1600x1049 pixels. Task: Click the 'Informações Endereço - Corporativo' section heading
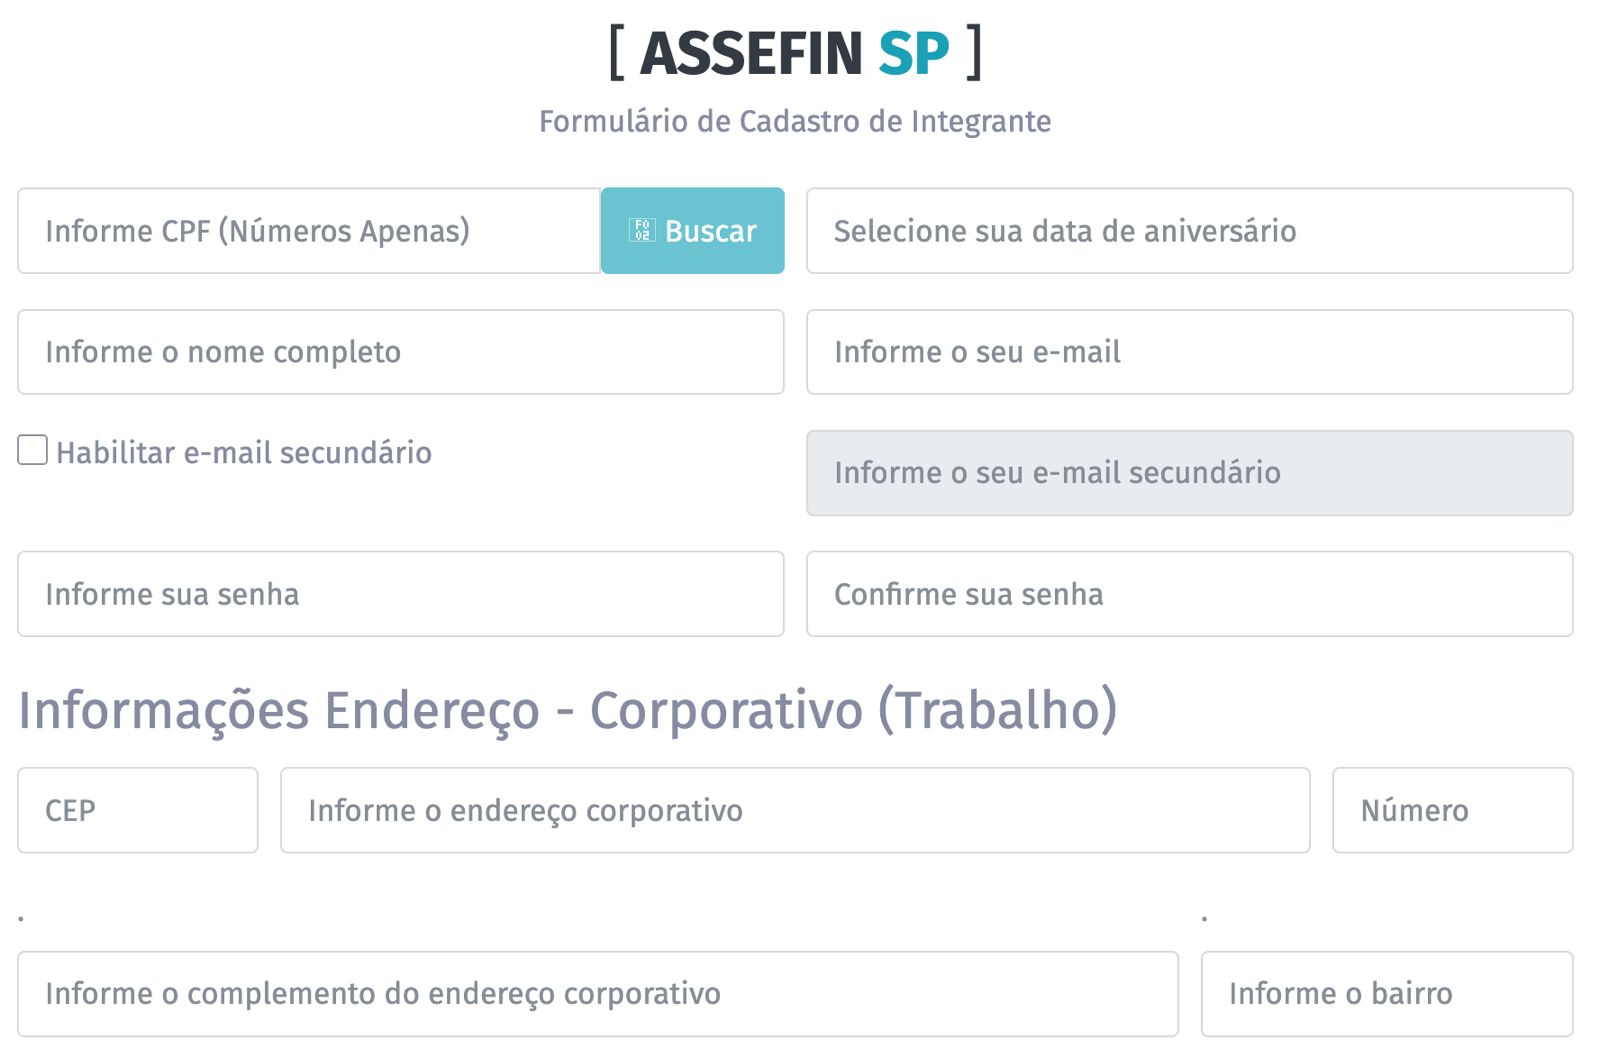568,710
